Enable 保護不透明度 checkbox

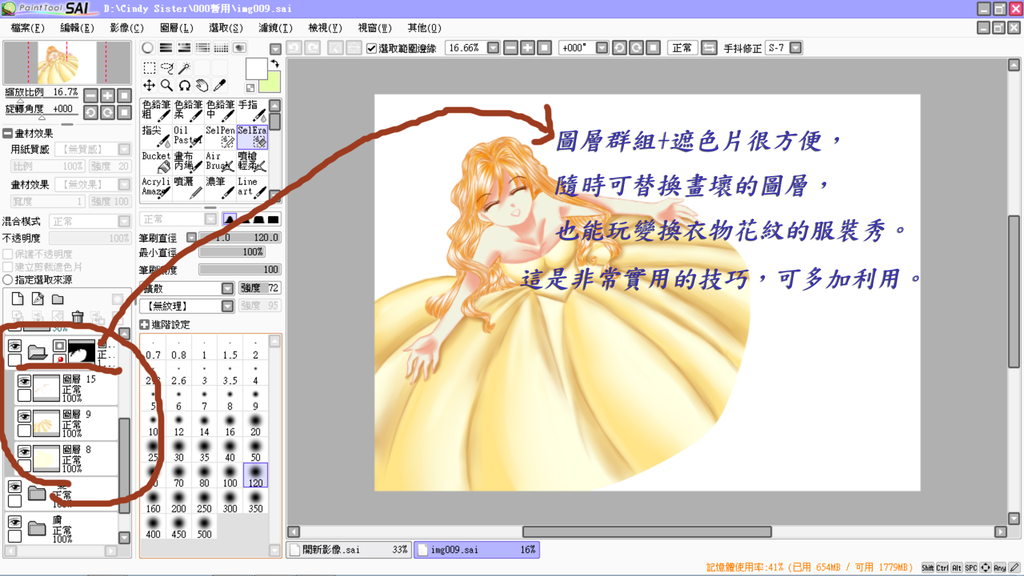pos(8,254)
